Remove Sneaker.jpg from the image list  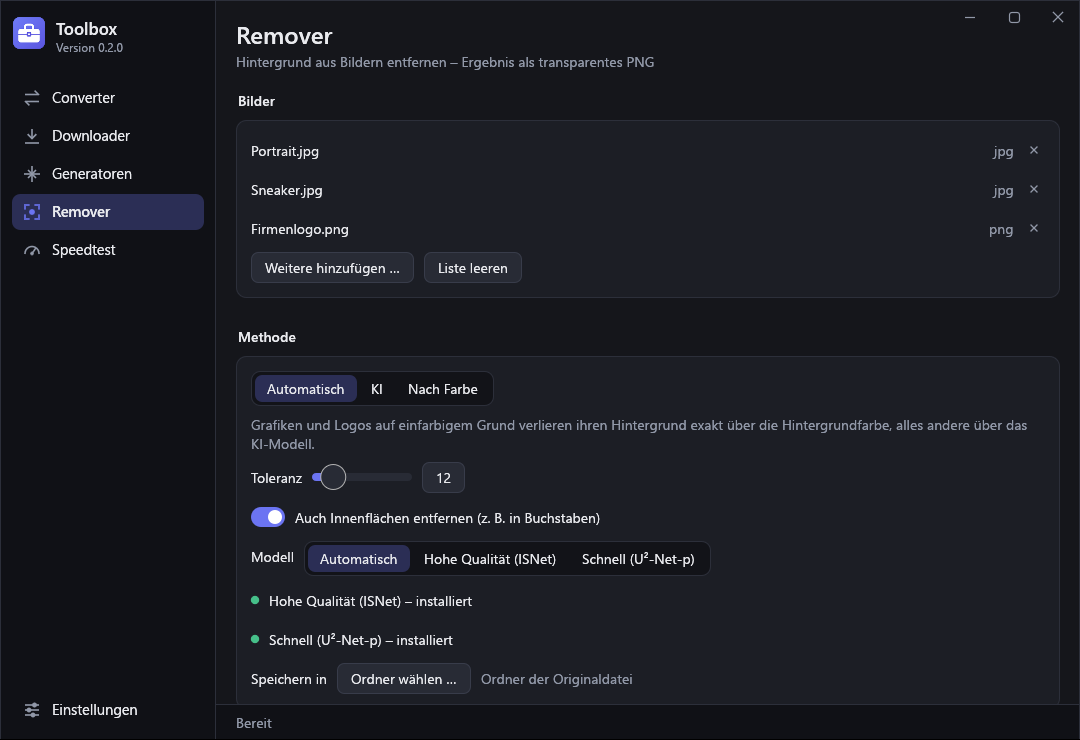point(1034,189)
